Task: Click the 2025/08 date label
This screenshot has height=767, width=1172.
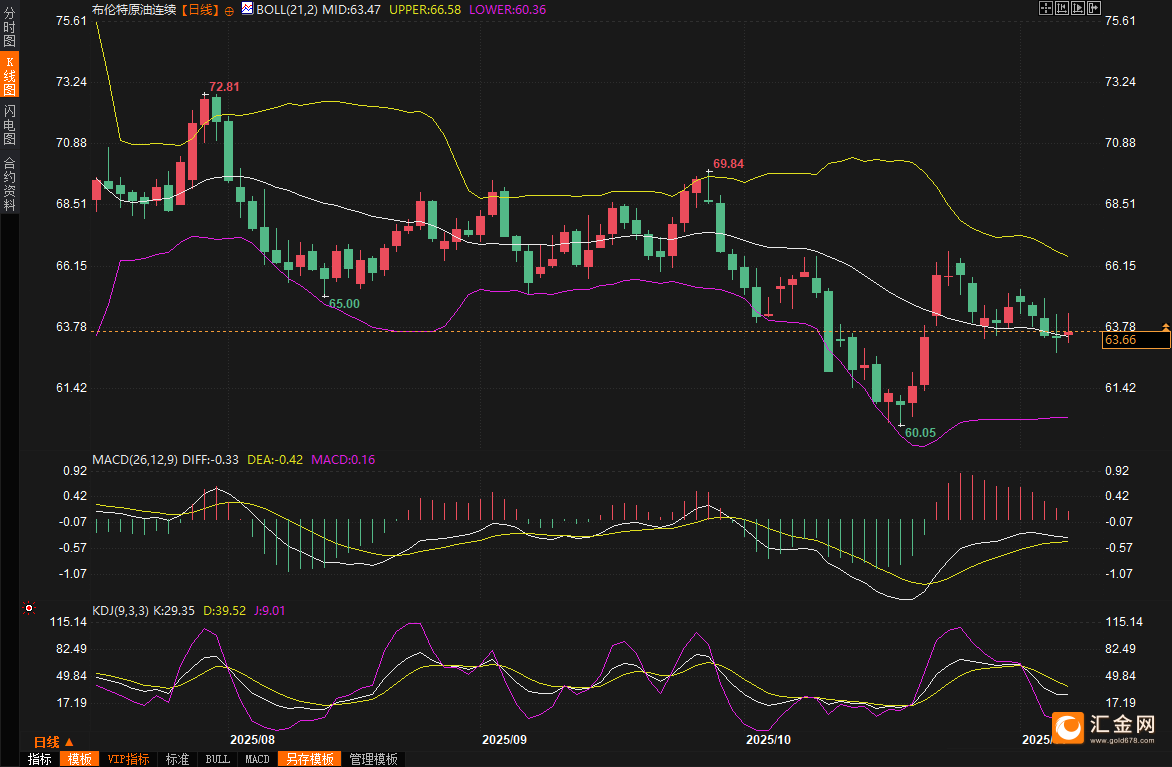Action: tap(252, 740)
